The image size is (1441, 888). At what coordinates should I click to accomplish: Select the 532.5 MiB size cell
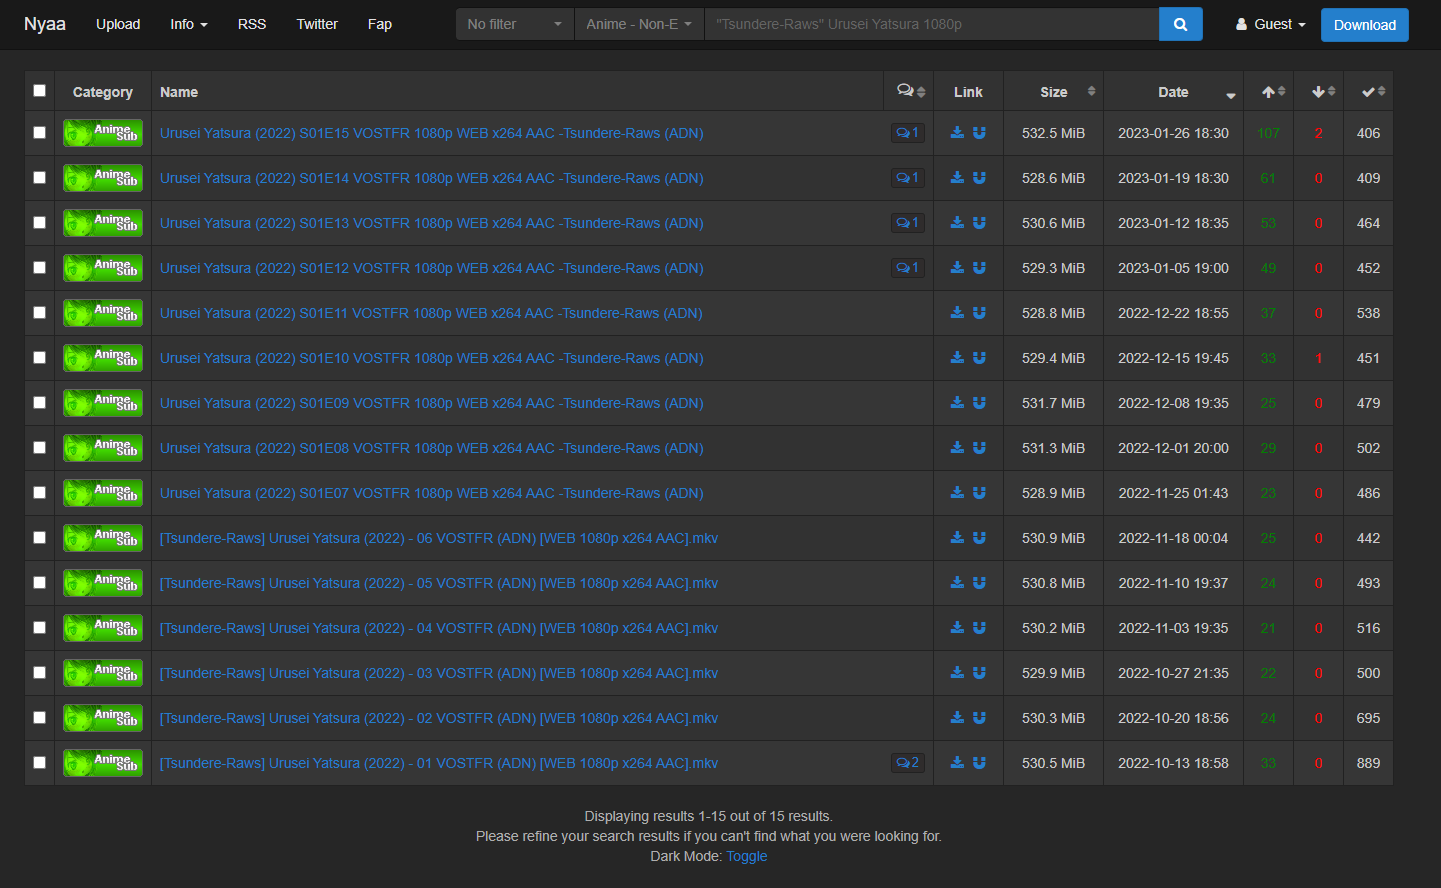[x=1054, y=133]
